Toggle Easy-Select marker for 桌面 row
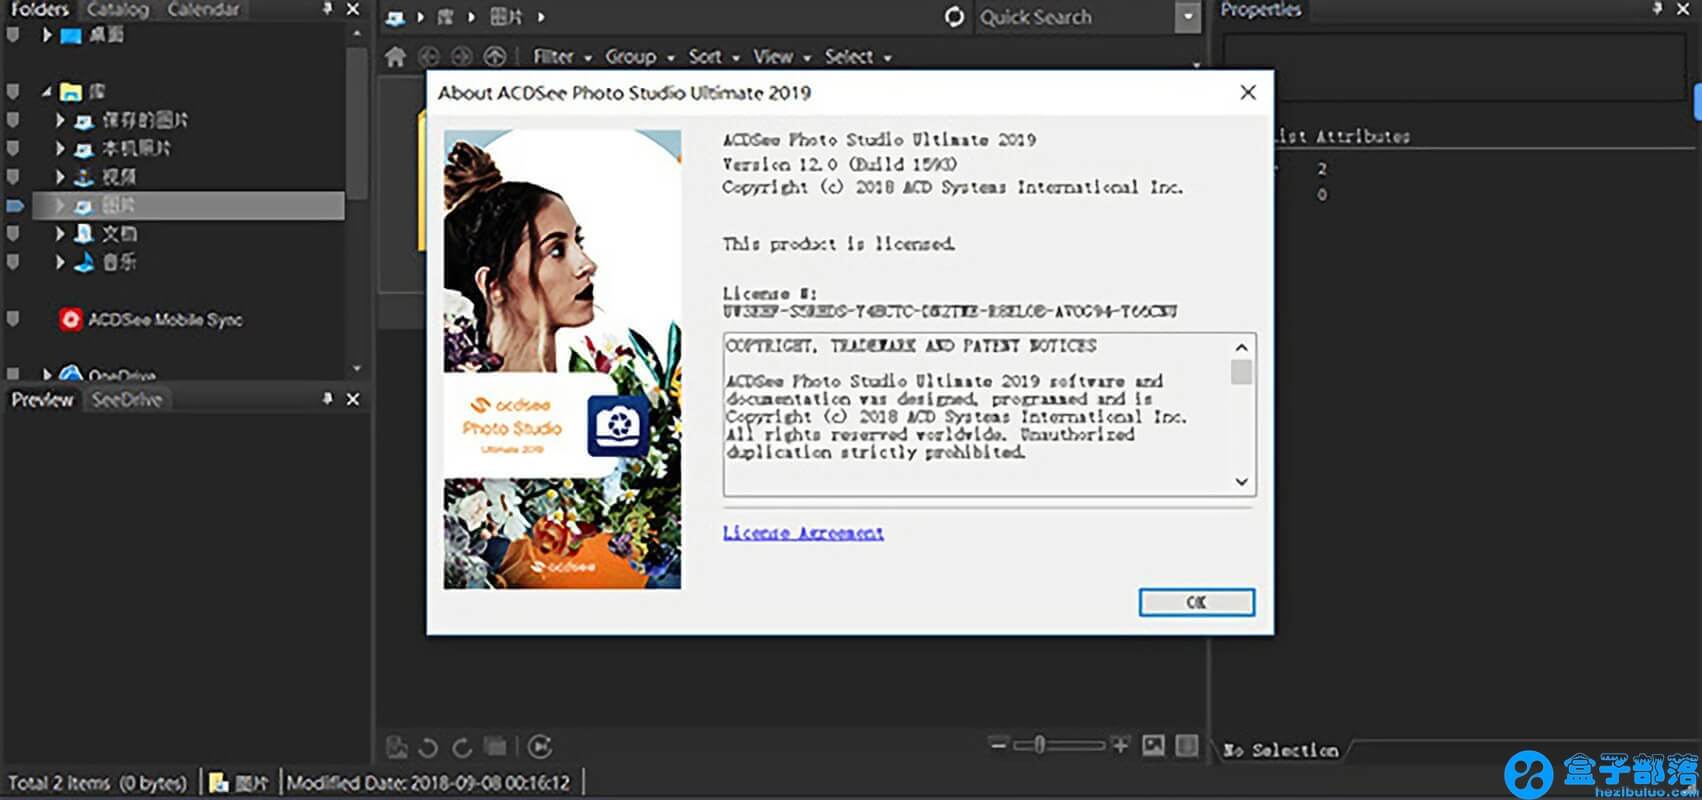The height and width of the screenshot is (800, 1702). click(13, 35)
